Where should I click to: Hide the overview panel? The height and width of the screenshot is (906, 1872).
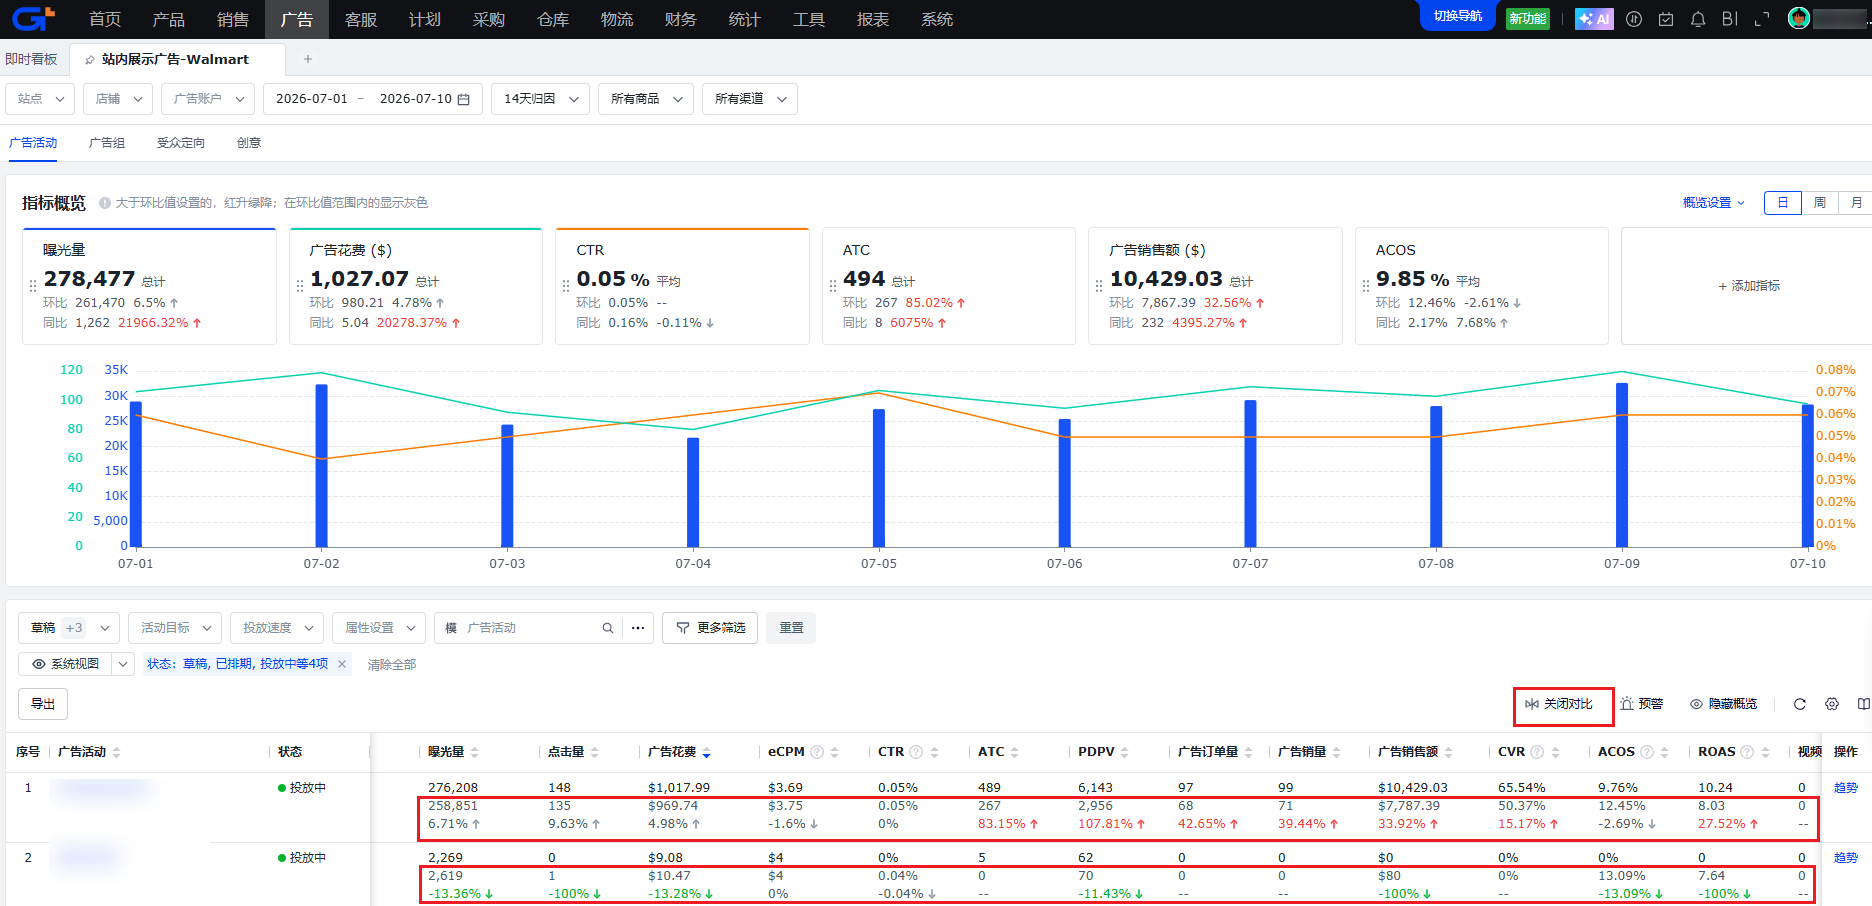pos(1724,704)
